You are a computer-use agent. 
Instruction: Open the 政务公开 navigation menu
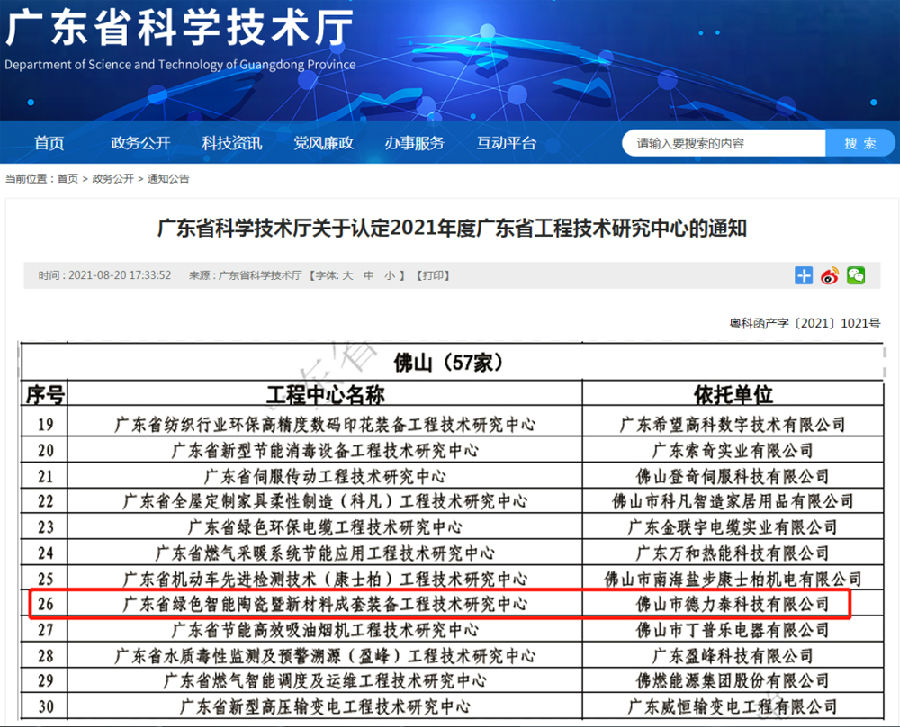[140, 143]
